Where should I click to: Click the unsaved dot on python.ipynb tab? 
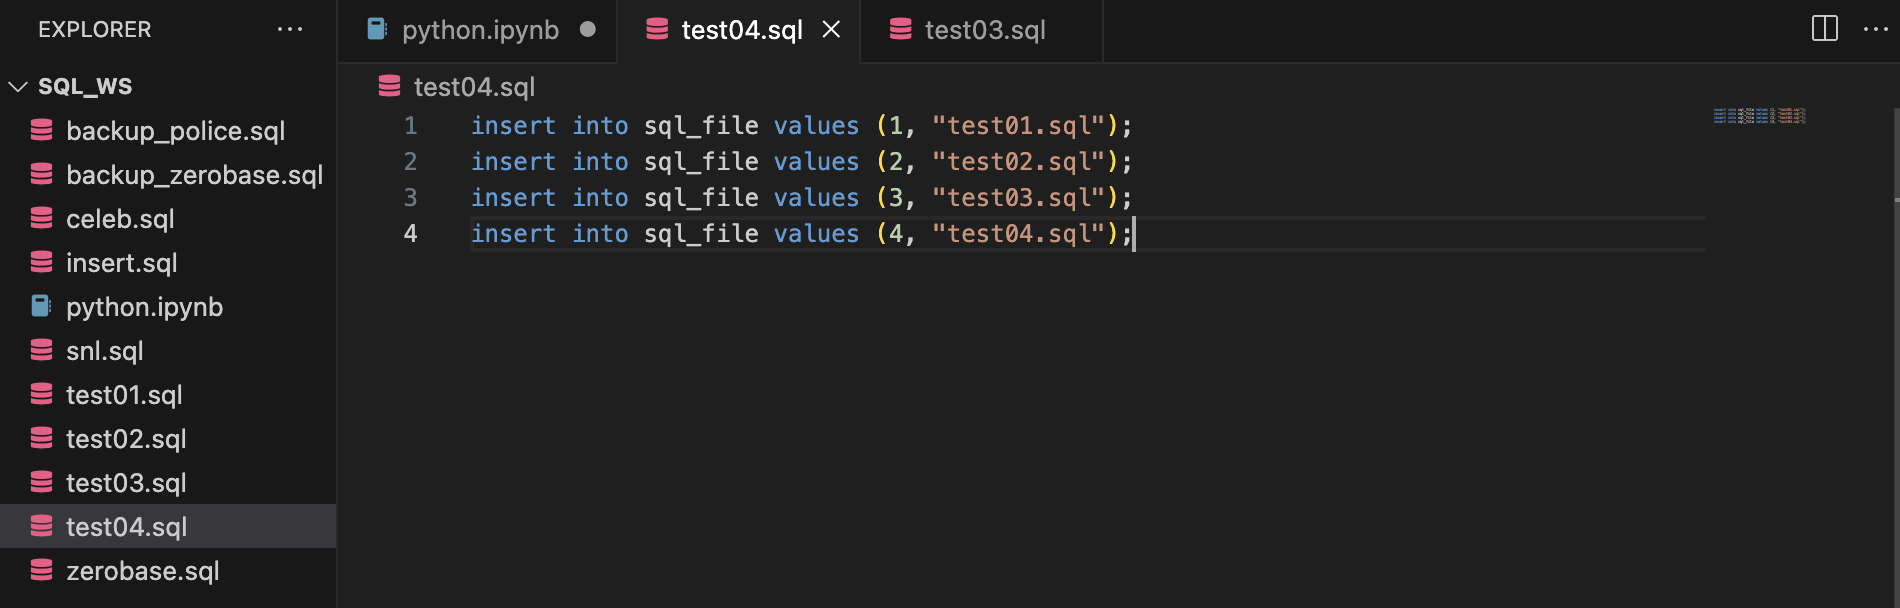(588, 30)
